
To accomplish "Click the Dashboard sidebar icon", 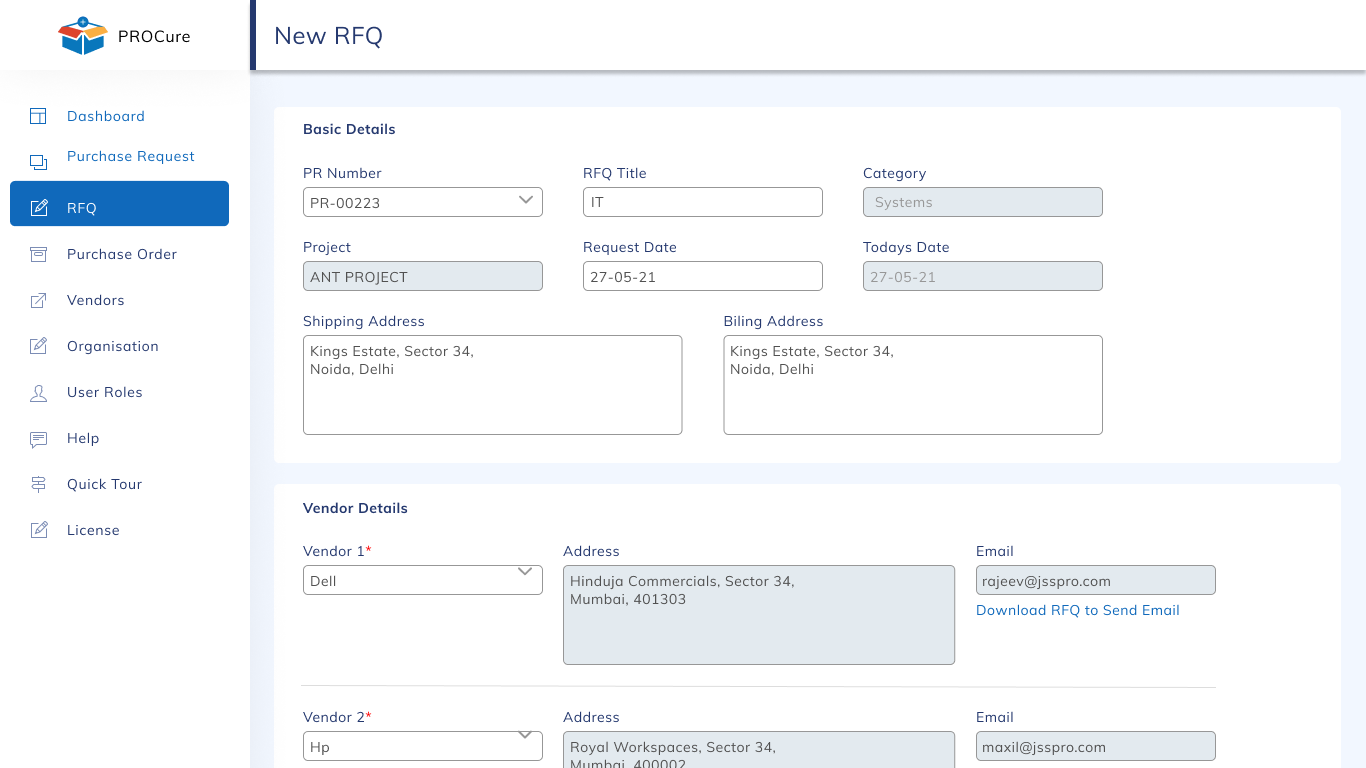I will coord(38,116).
